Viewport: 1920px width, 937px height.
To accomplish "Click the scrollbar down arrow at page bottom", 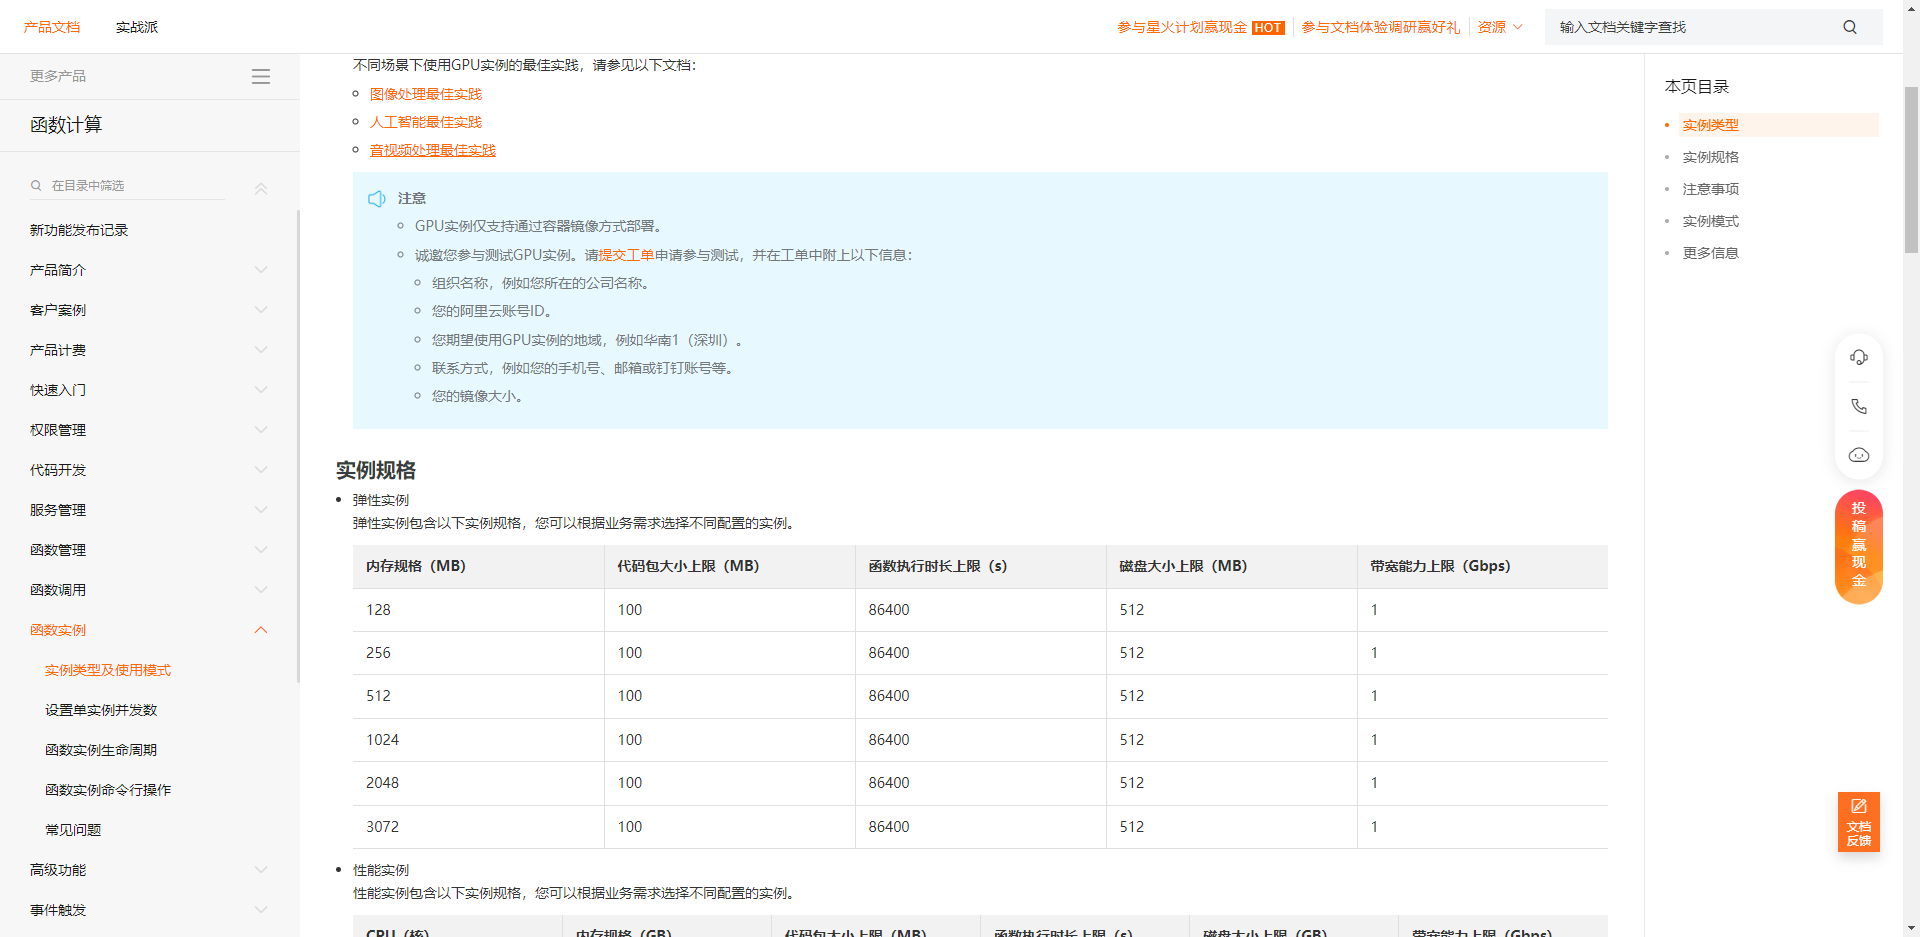I will 1911,928.
